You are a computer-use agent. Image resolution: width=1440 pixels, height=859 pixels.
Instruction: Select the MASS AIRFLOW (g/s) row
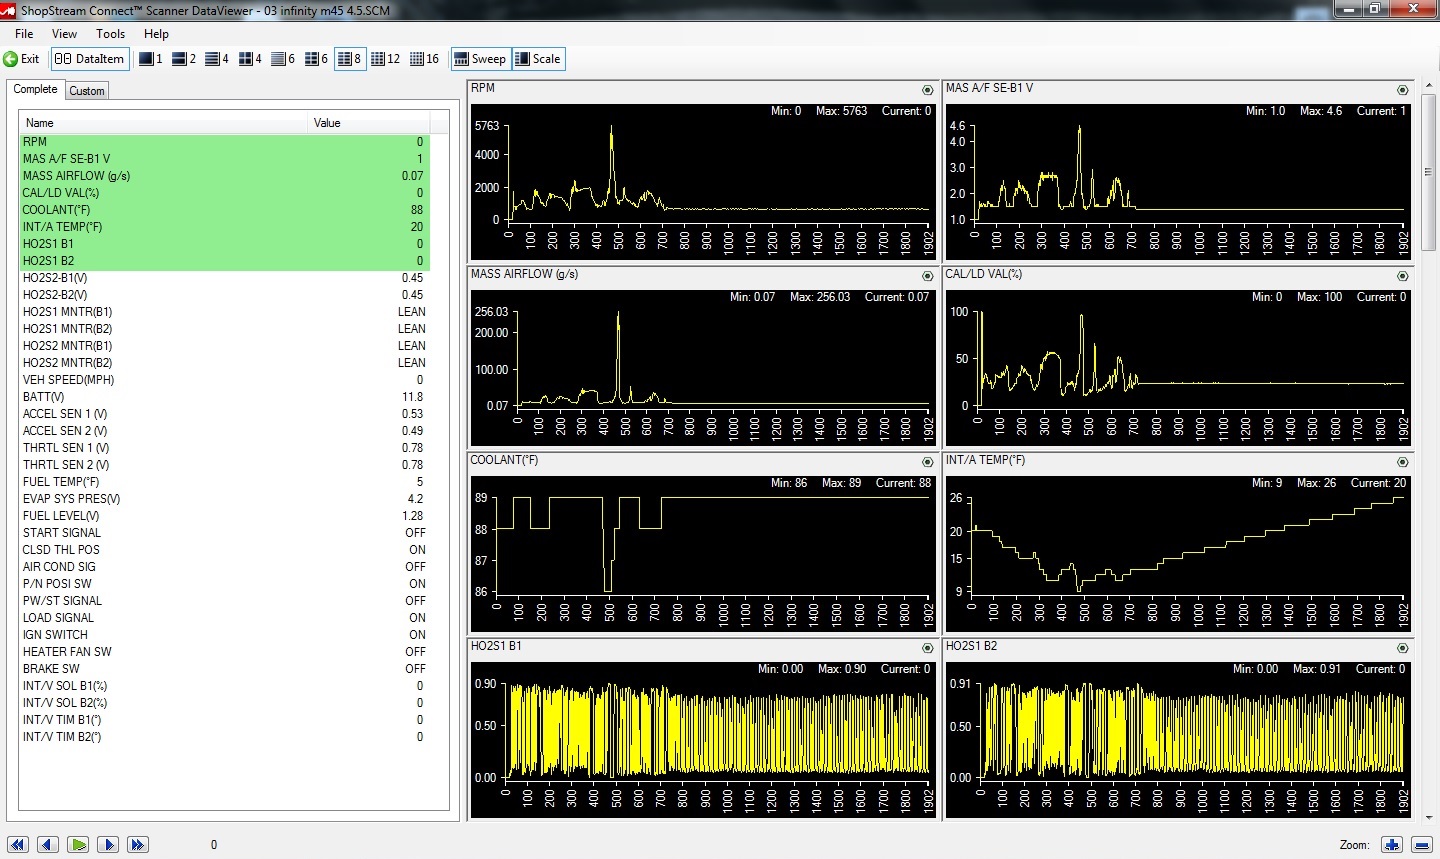click(x=224, y=176)
